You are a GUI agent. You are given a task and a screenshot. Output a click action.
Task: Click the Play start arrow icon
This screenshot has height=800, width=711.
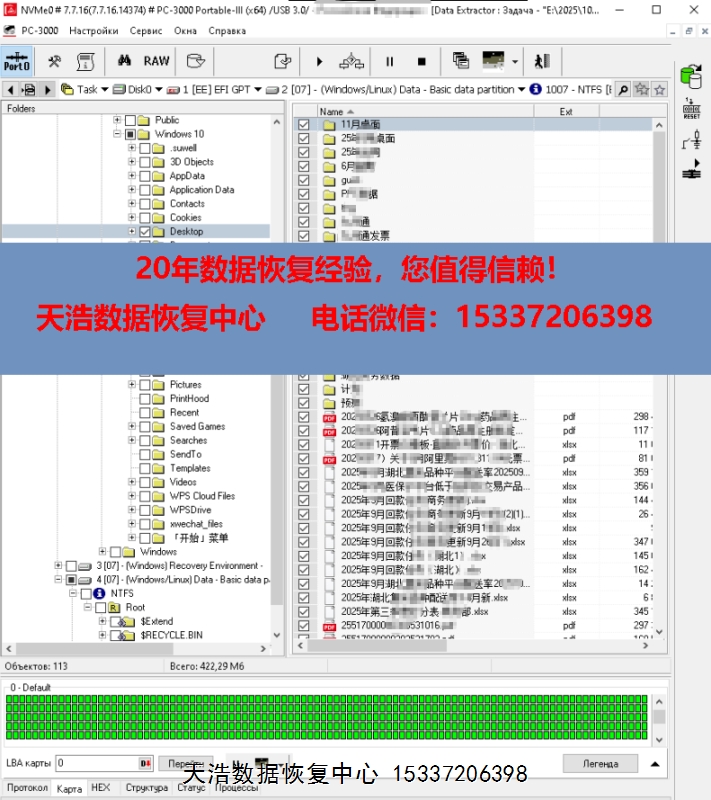[319, 61]
